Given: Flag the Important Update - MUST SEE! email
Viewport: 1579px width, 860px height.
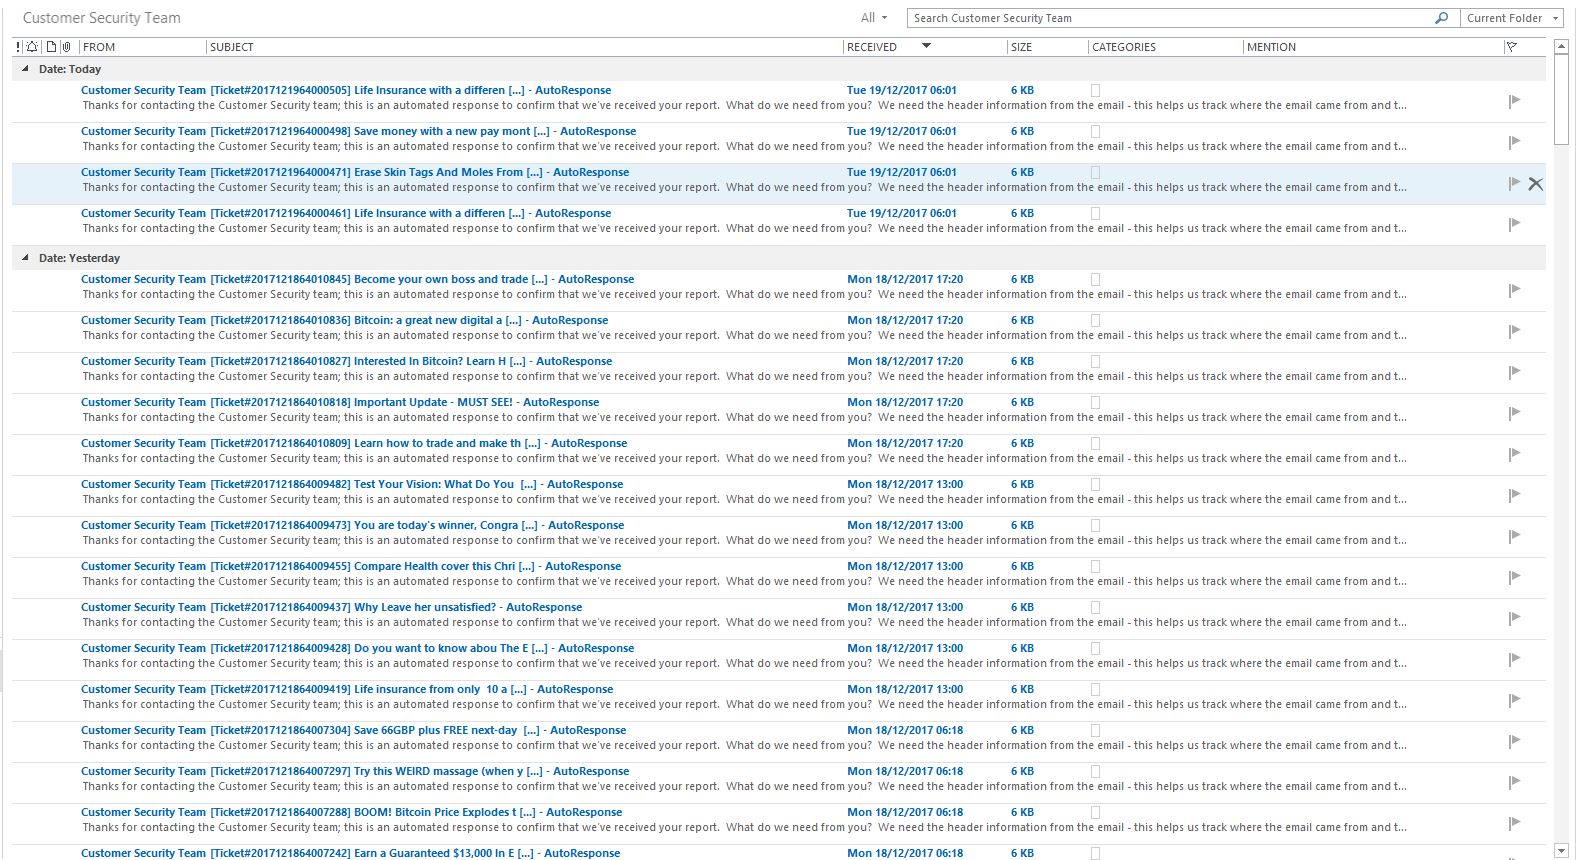Looking at the screenshot, I should click(x=1514, y=413).
